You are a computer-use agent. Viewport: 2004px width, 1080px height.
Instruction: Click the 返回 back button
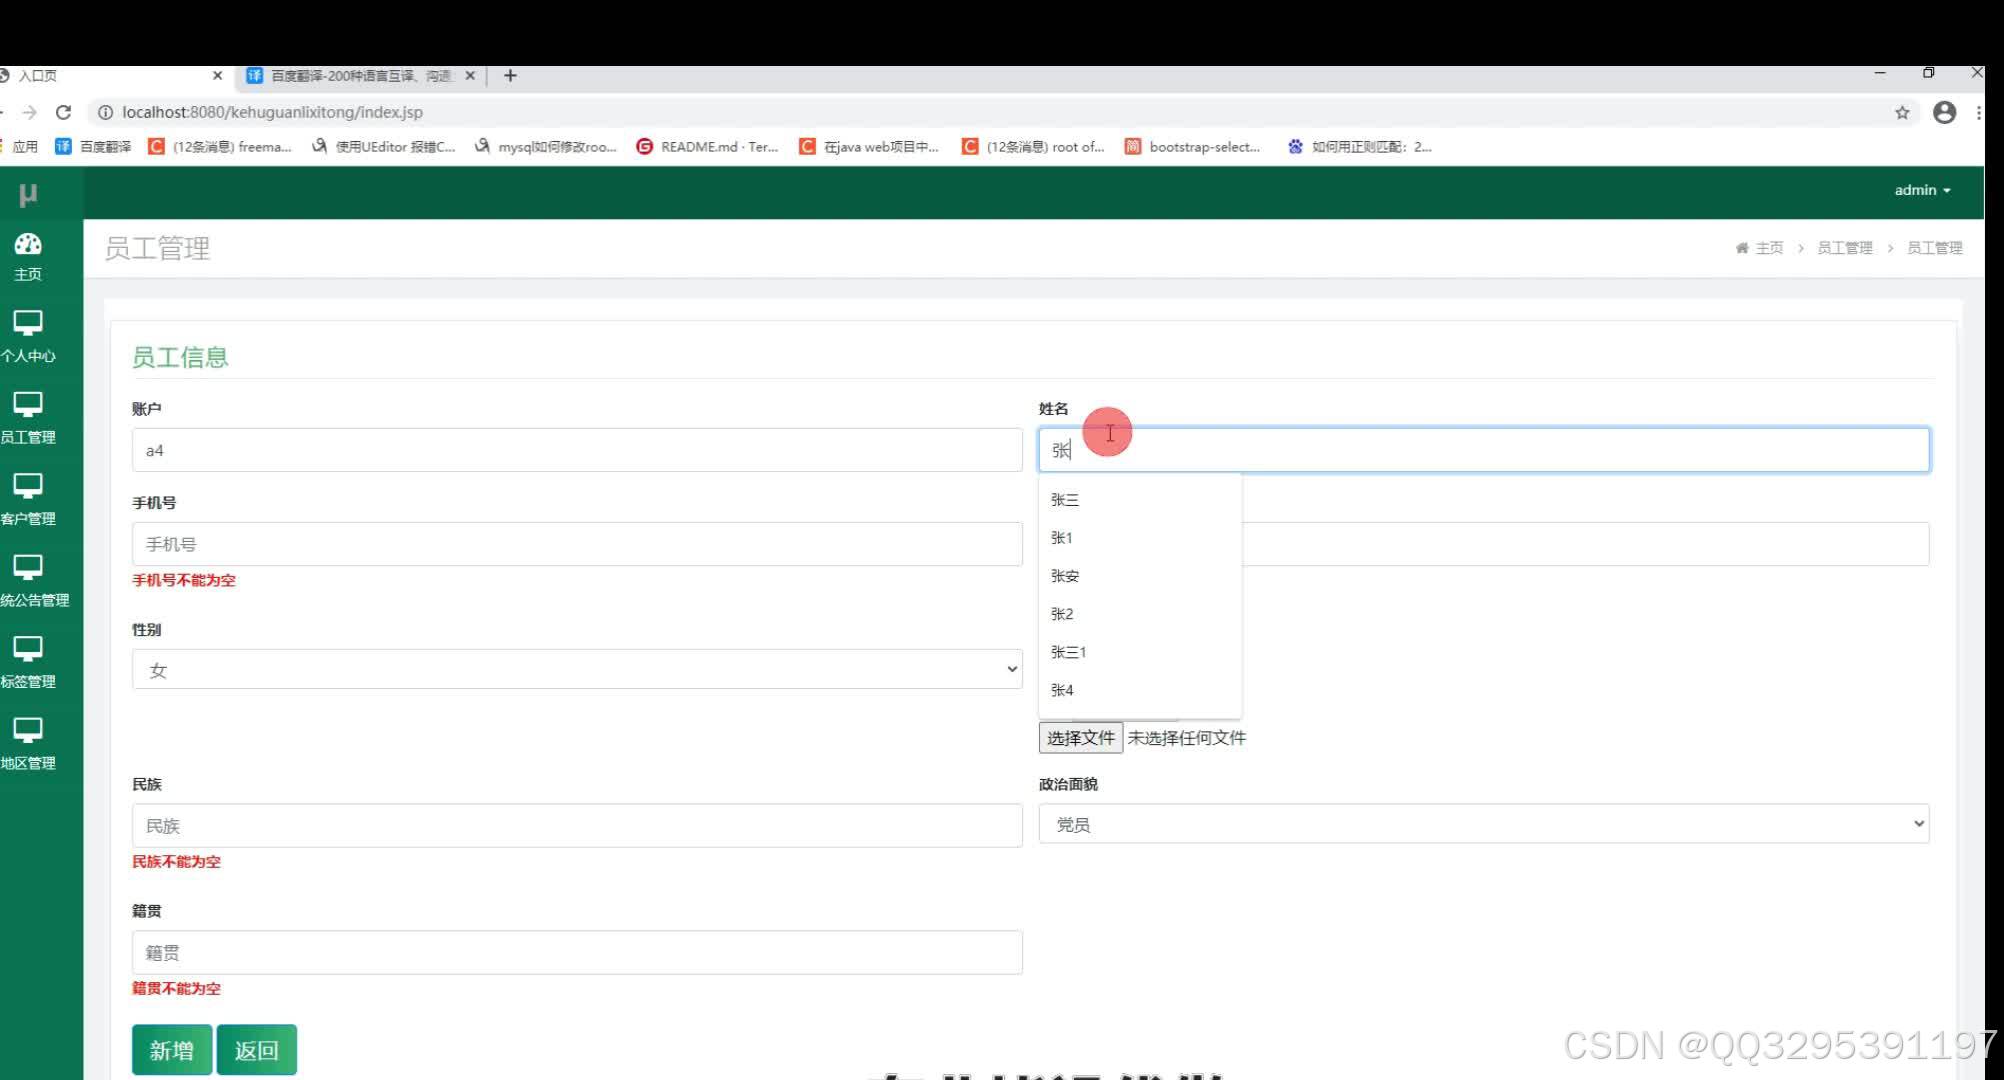point(257,1049)
